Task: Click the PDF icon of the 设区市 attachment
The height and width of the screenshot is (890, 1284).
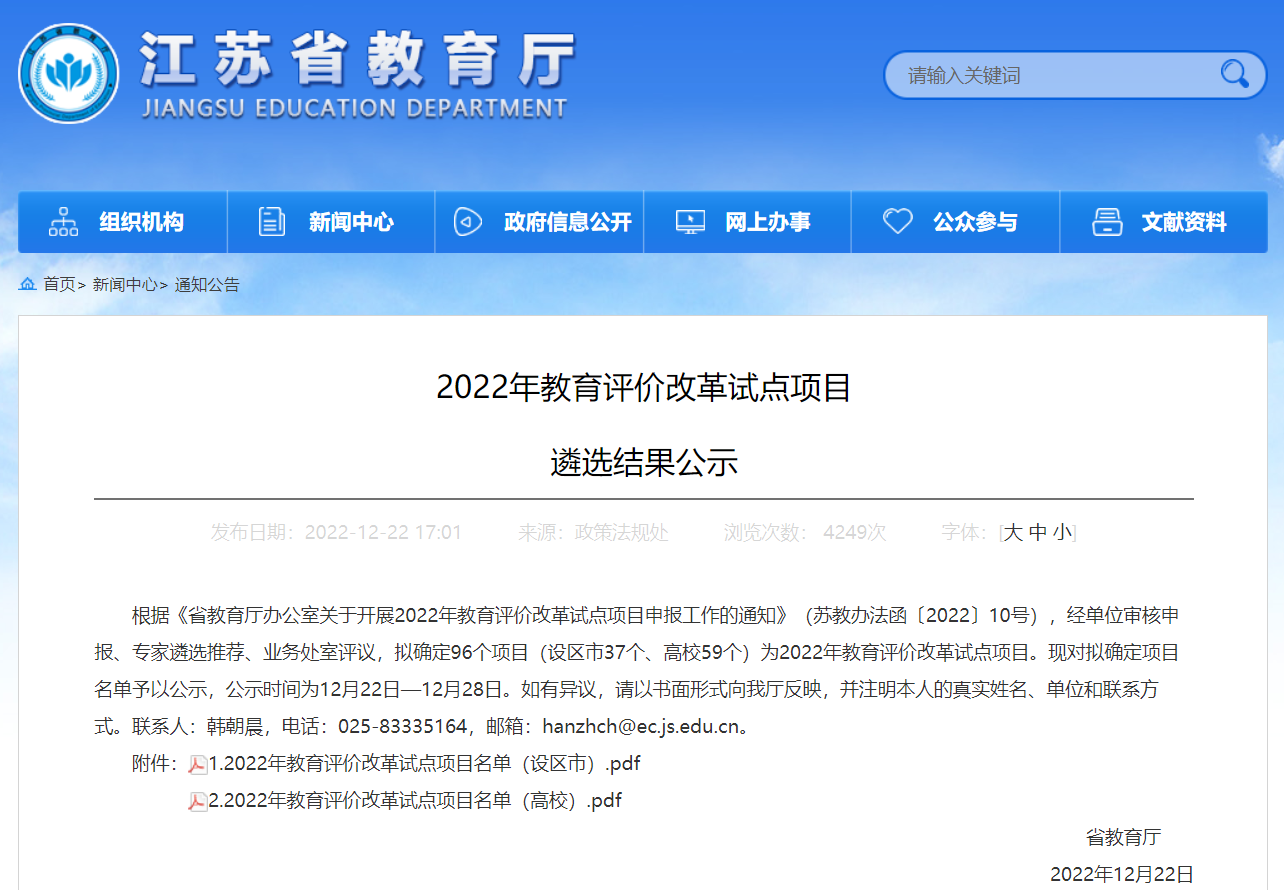Action: pos(198,765)
